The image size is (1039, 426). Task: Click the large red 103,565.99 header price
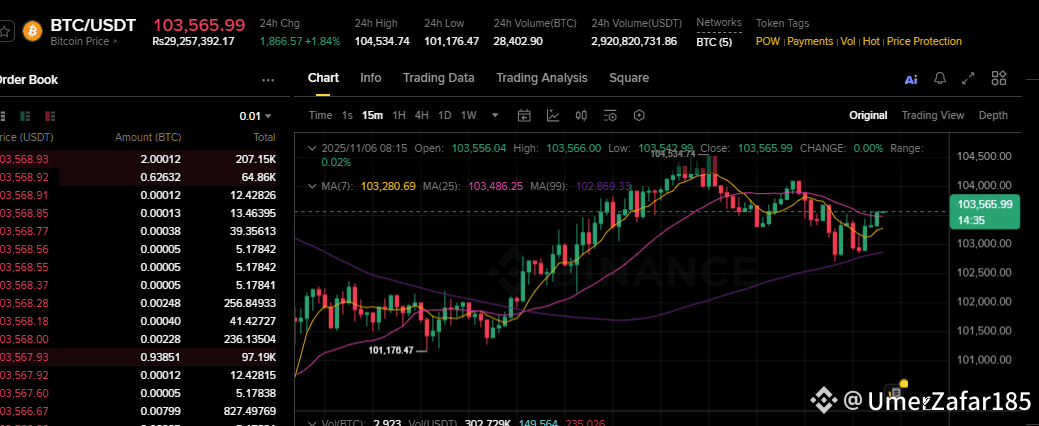(199, 25)
